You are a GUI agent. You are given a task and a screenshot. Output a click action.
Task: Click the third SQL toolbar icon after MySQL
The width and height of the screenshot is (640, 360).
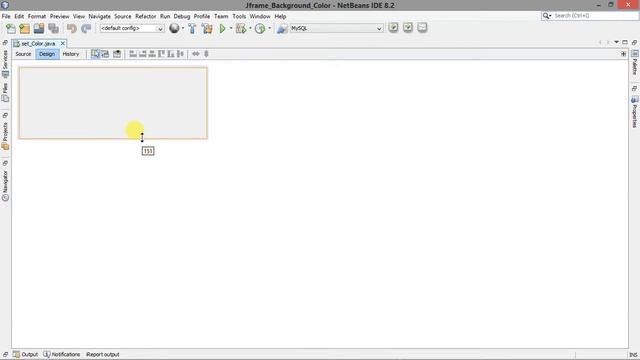tap(422, 27)
